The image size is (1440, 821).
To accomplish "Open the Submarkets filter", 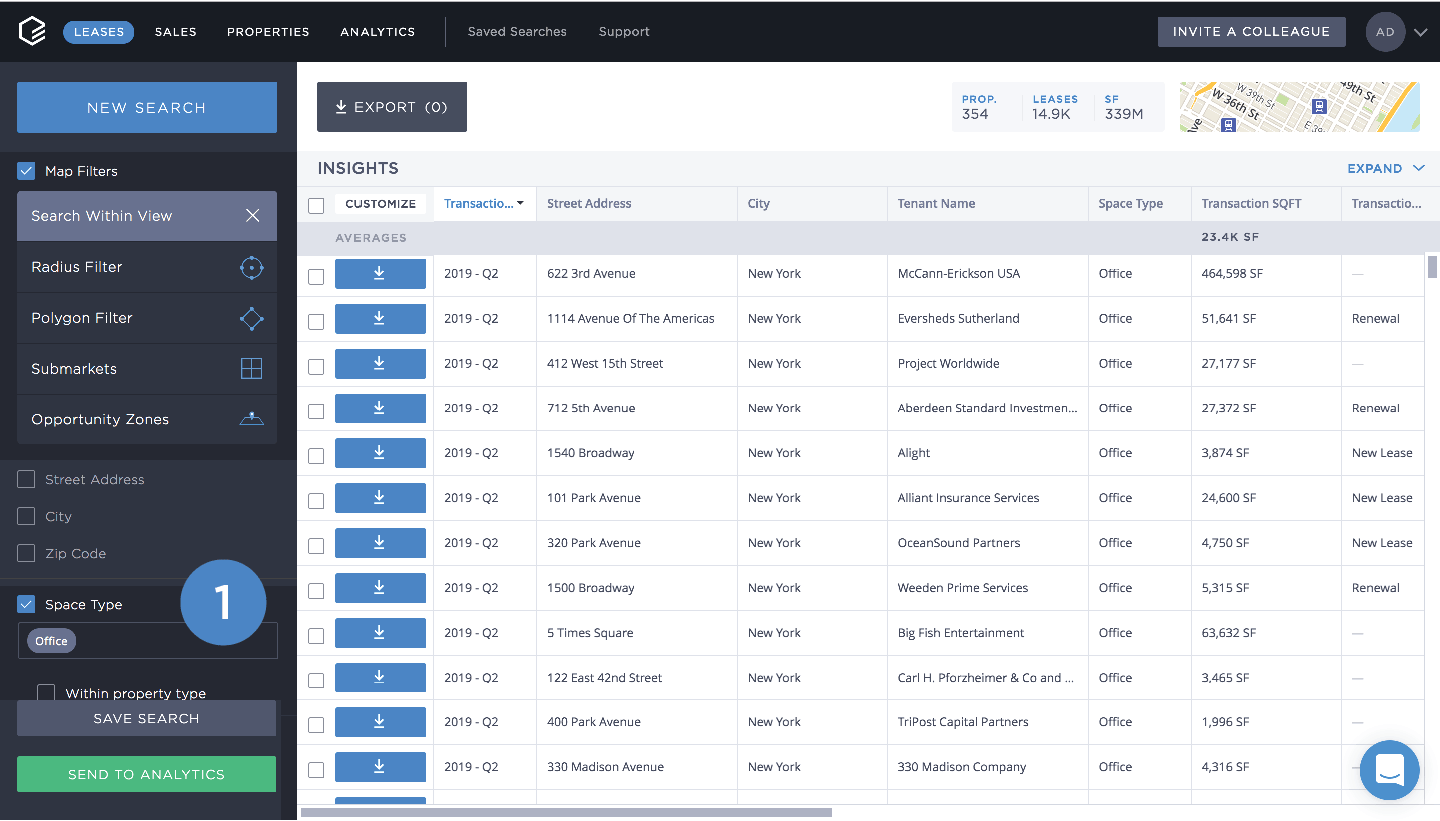I will pyautogui.click(x=146, y=369).
